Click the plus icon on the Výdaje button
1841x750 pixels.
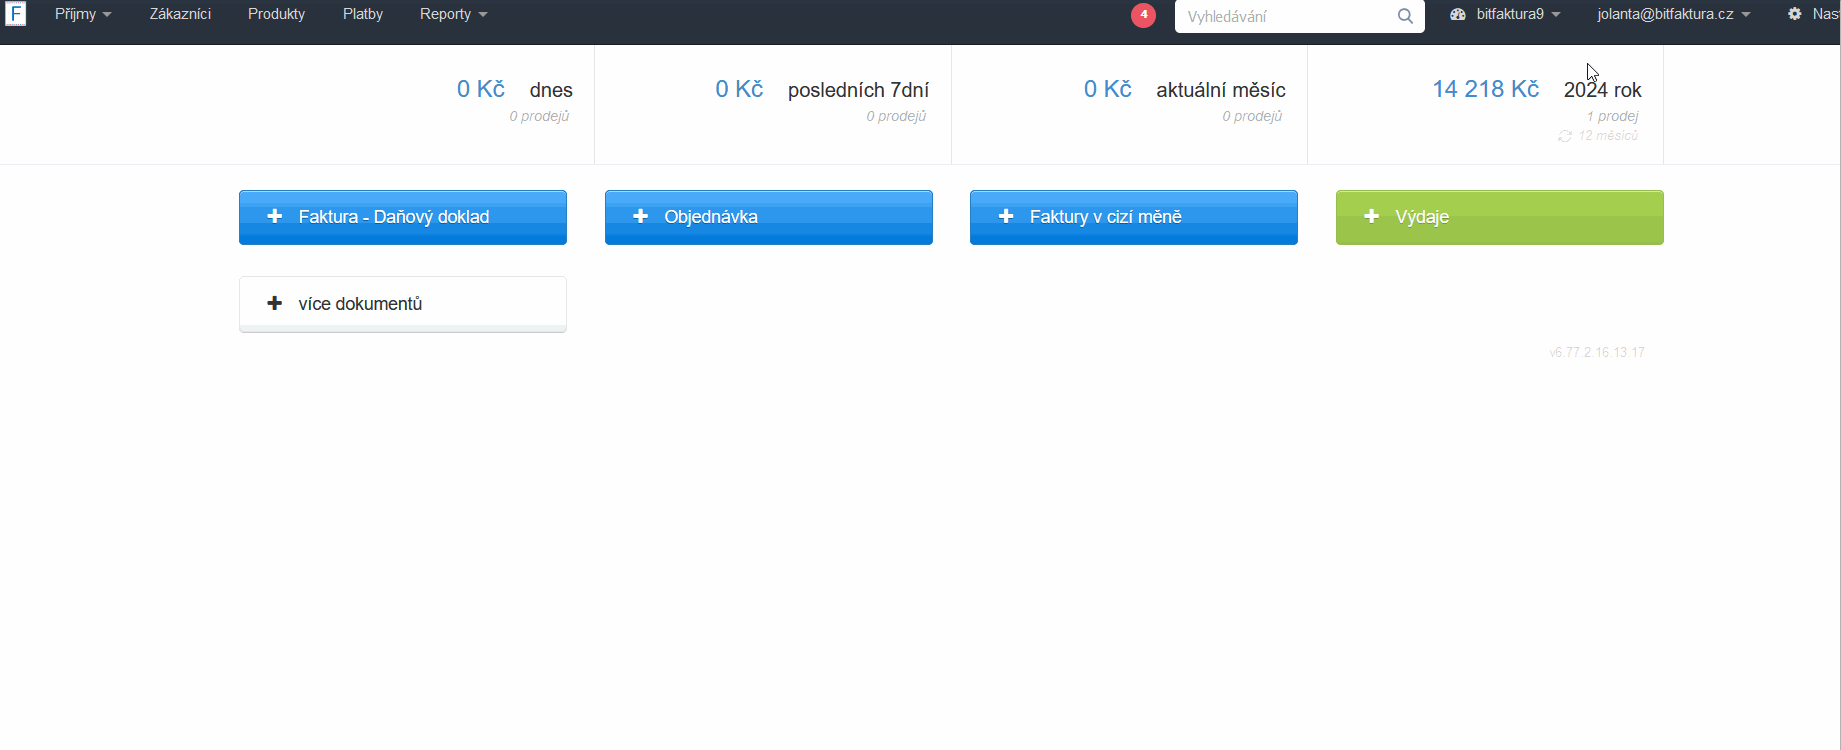[1372, 216]
